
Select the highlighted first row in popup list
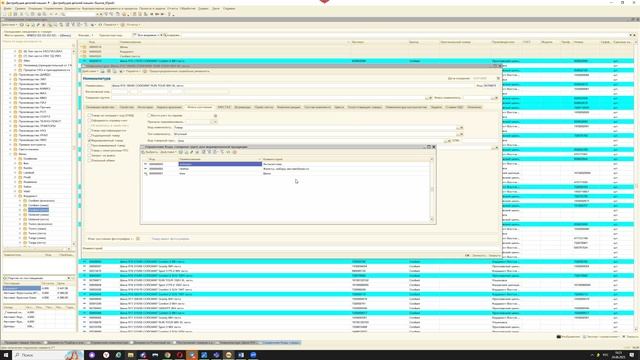[x=286, y=164]
